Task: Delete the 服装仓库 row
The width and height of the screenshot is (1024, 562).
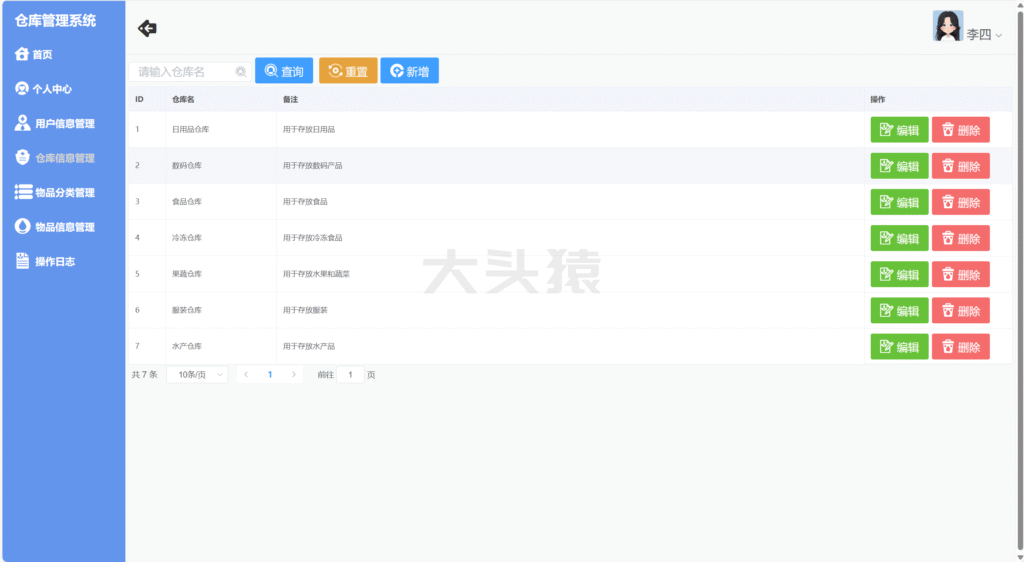Action: click(961, 311)
